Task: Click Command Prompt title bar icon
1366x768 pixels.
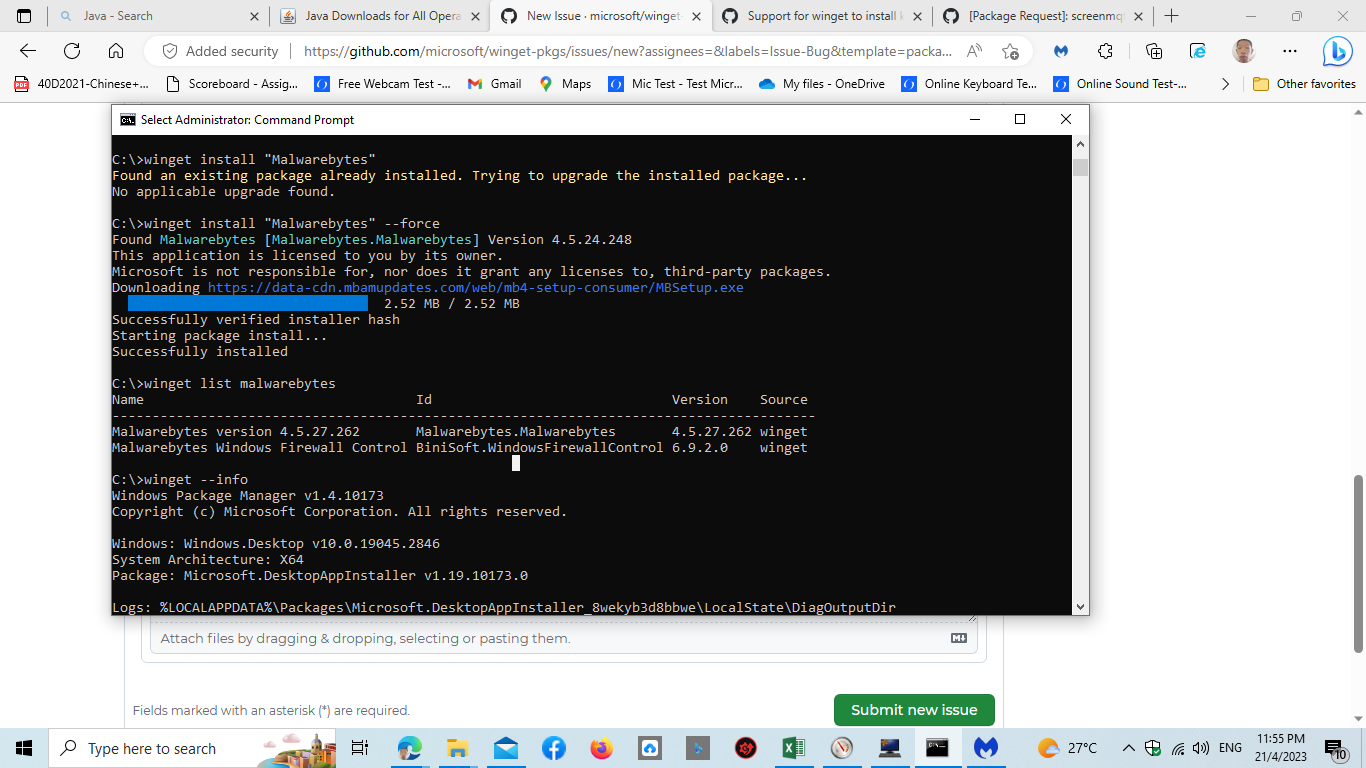Action: tap(128, 120)
